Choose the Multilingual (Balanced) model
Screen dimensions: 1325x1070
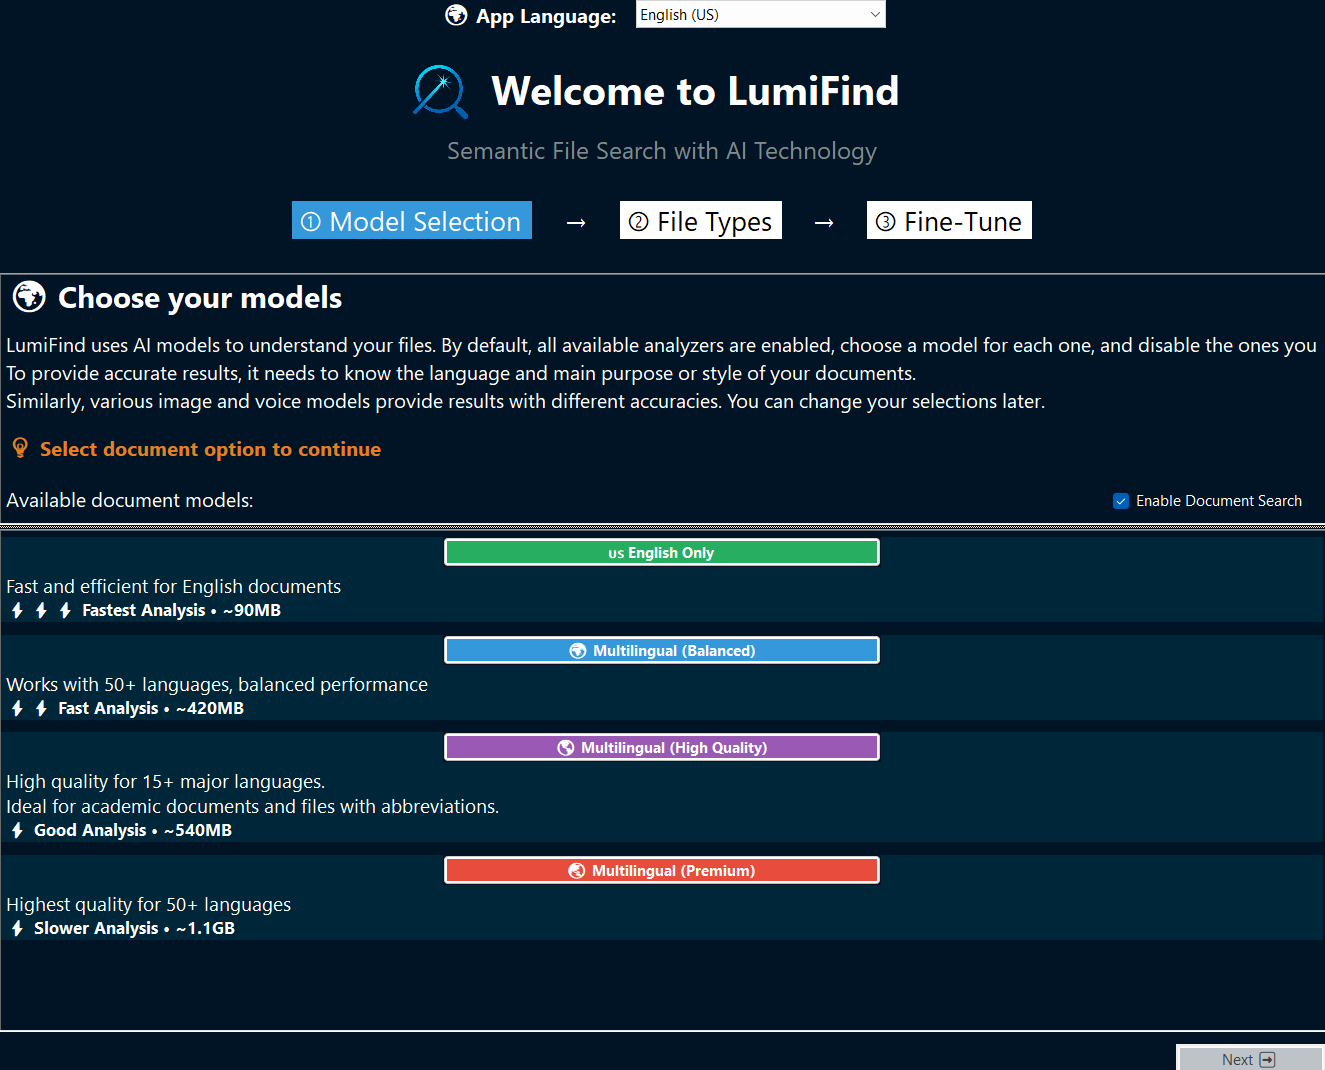pos(662,650)
